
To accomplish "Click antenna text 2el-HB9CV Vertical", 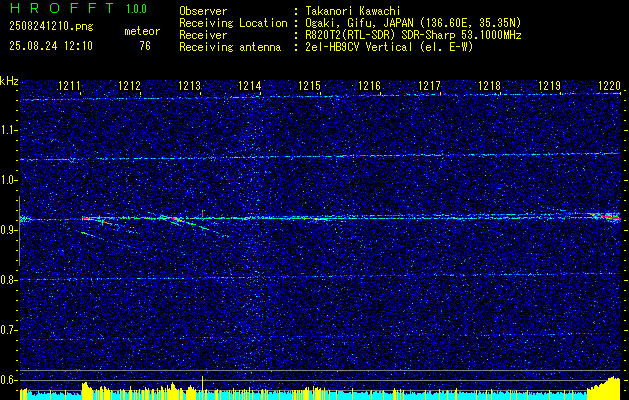I will (x=359, y=47).
